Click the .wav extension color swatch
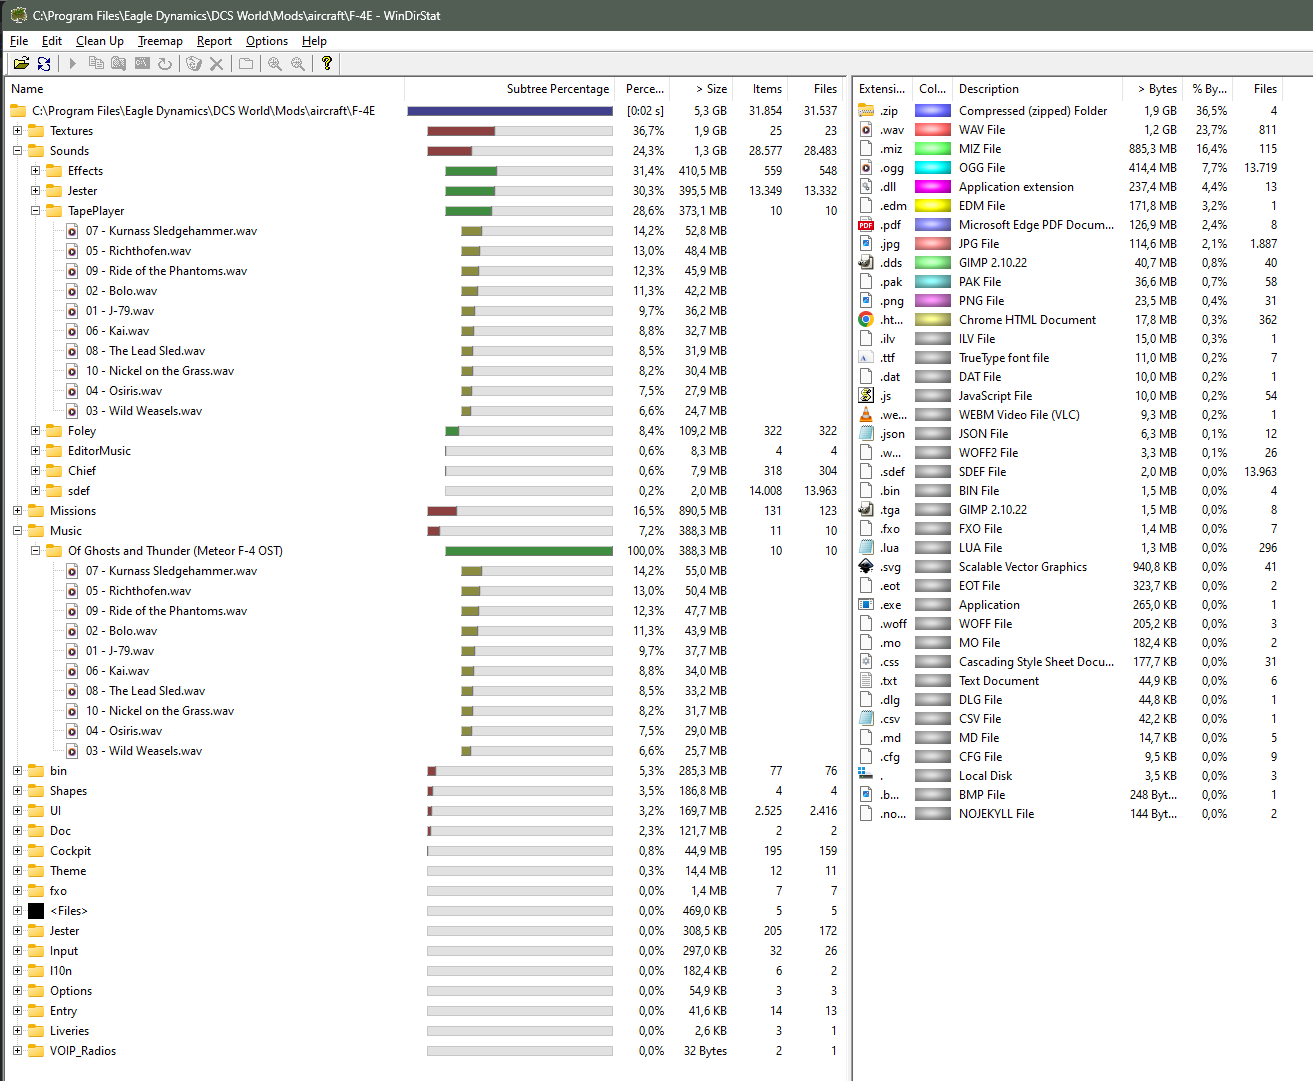 (x=933, y=130)
